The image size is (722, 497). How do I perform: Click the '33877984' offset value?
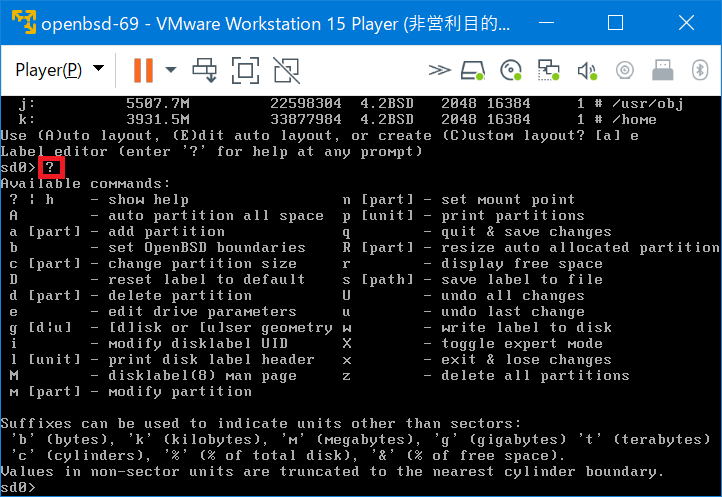coord(306,120)
